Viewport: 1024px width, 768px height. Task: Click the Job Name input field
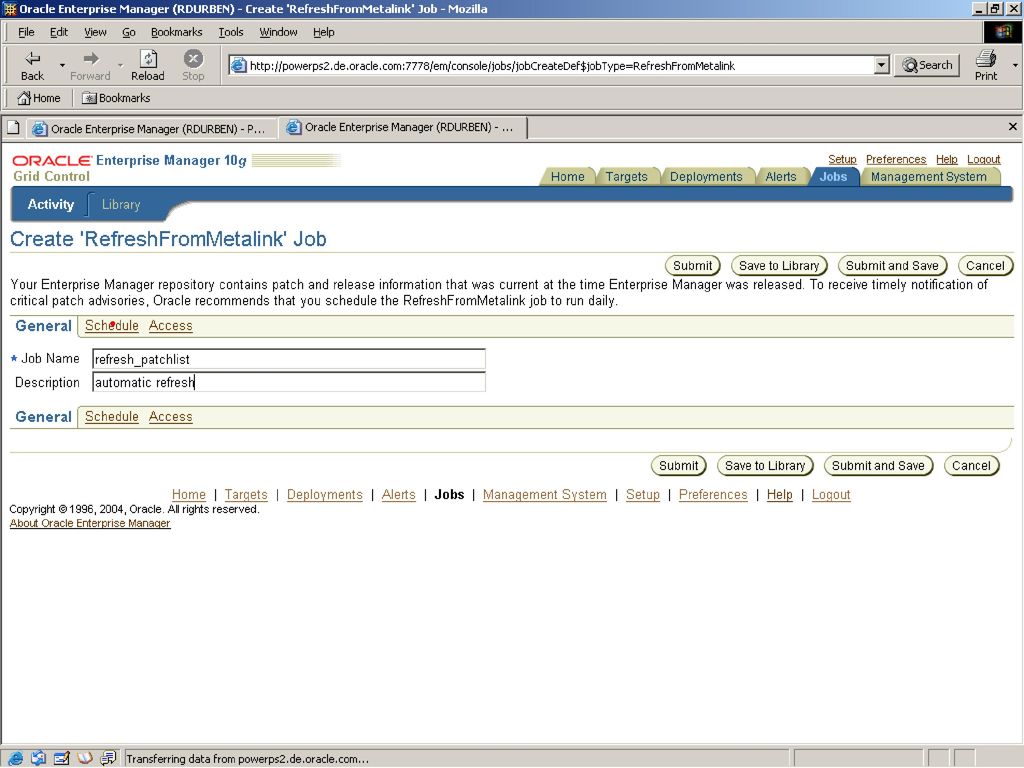pyautogui.click(x=289, y=359)
